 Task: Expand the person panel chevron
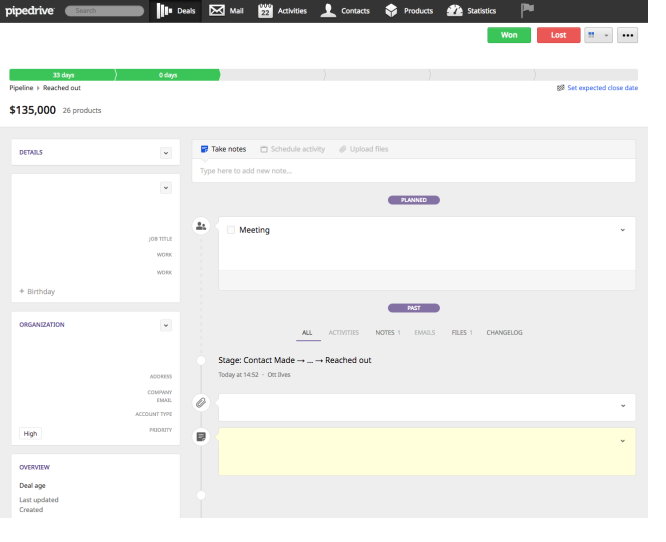166,188
